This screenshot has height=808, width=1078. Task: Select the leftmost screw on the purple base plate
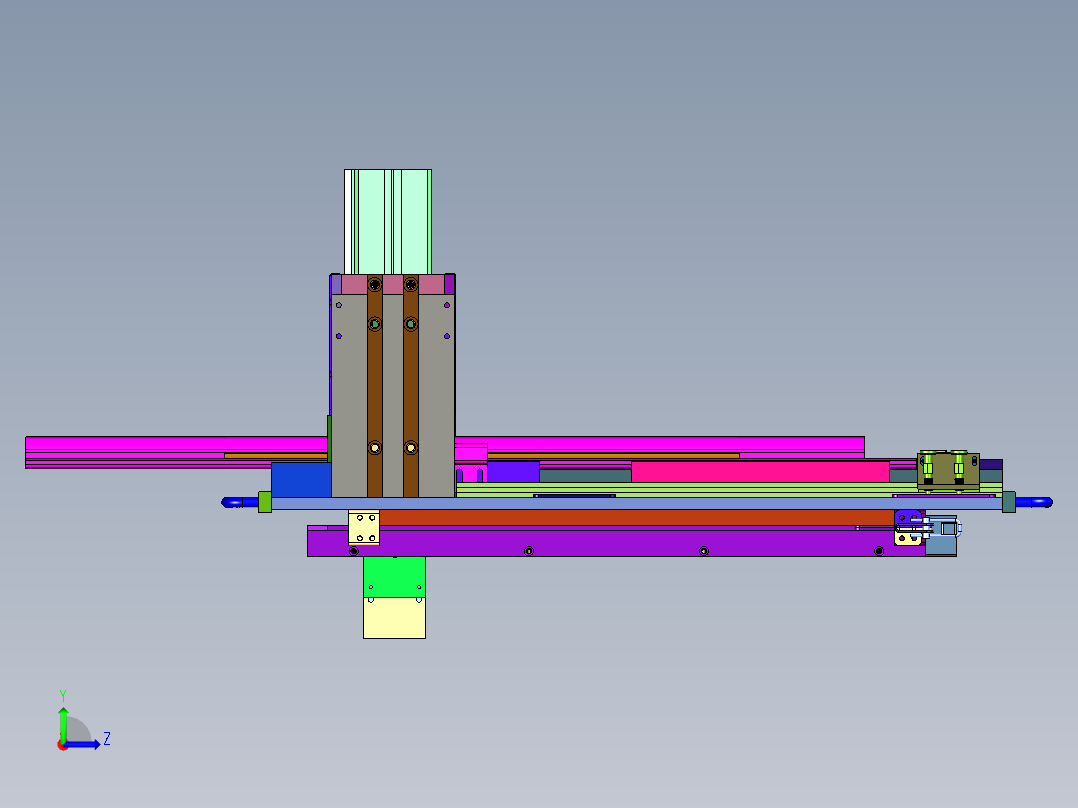pyautogui.click(x=353, y=551)
